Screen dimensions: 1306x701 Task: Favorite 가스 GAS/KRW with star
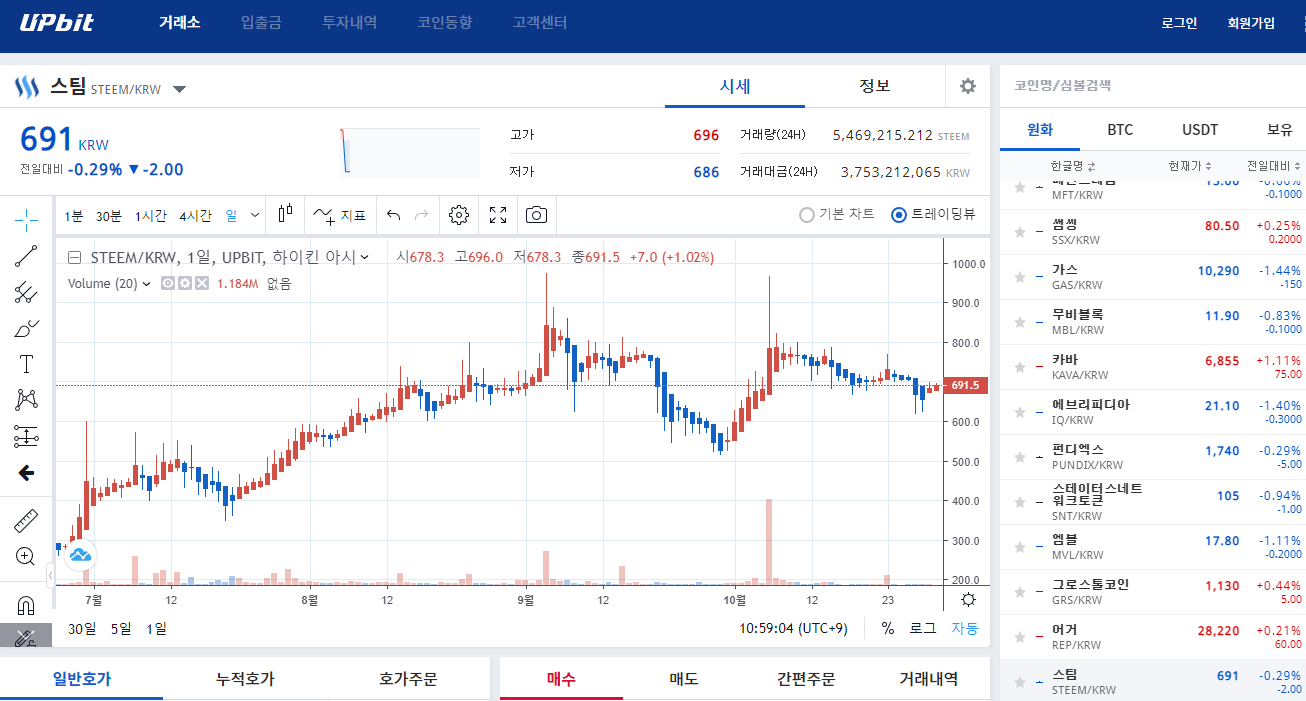pos(1019,277)
